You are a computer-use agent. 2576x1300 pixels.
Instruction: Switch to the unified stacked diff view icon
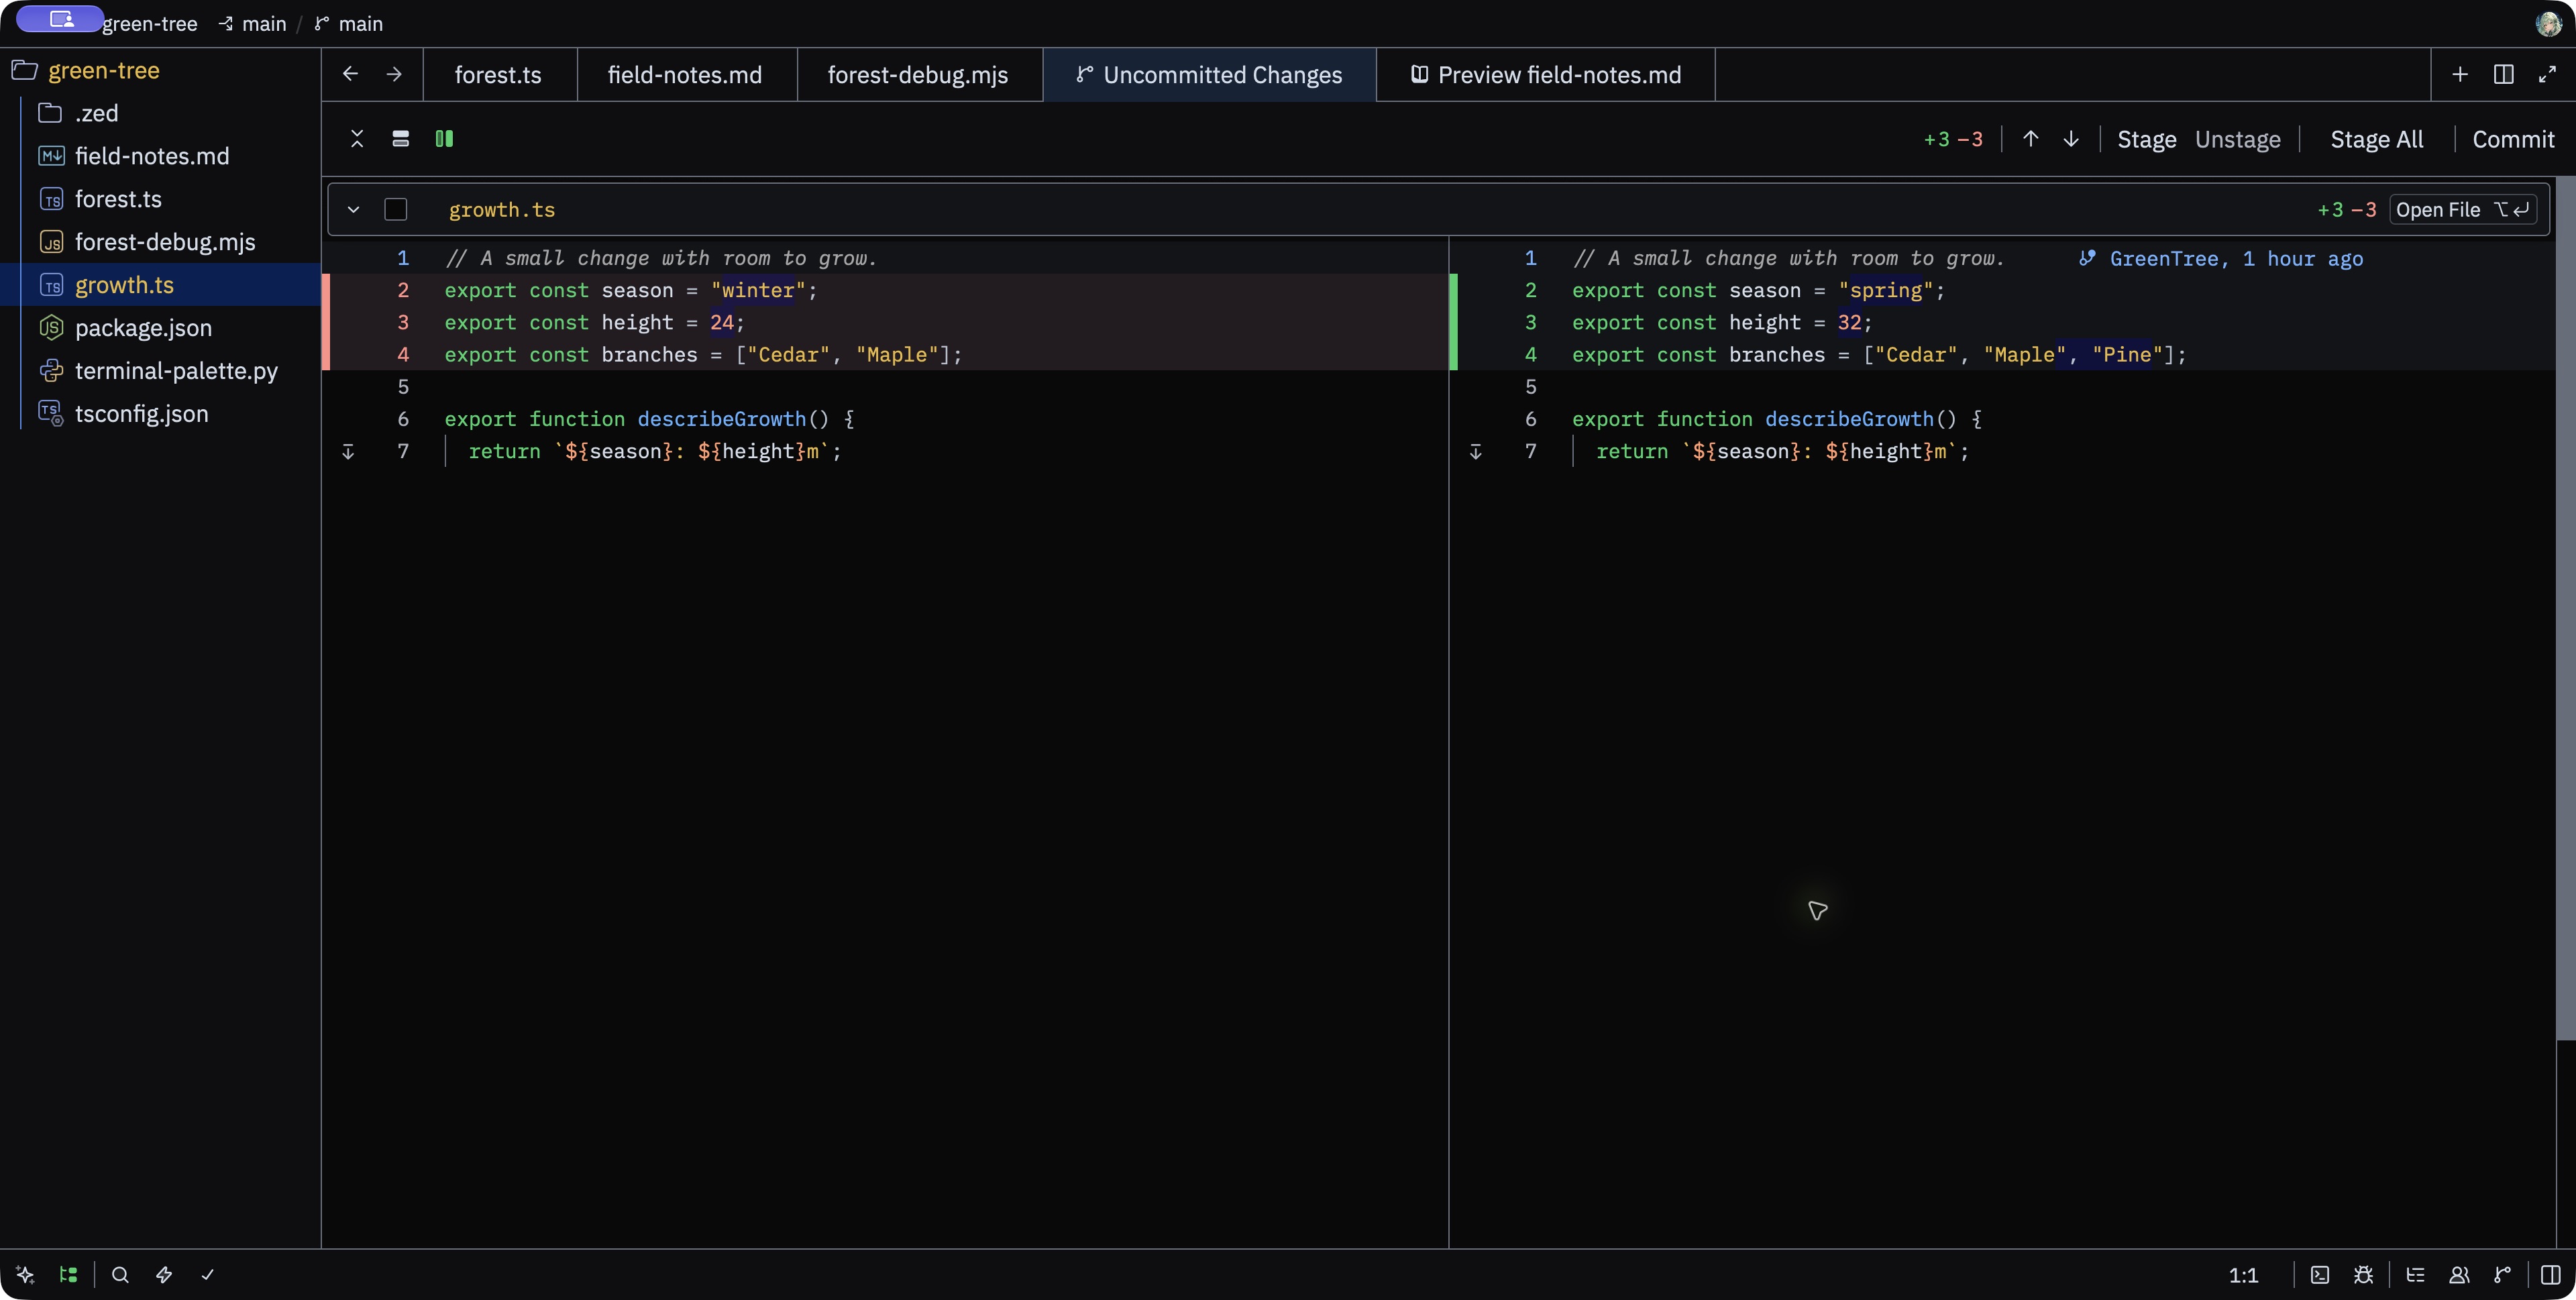point(401,139)
